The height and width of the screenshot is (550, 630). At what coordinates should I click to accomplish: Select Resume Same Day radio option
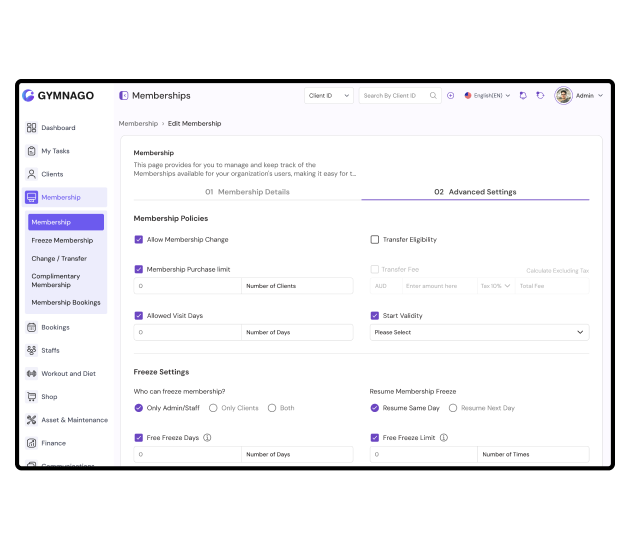pos(375,408)
